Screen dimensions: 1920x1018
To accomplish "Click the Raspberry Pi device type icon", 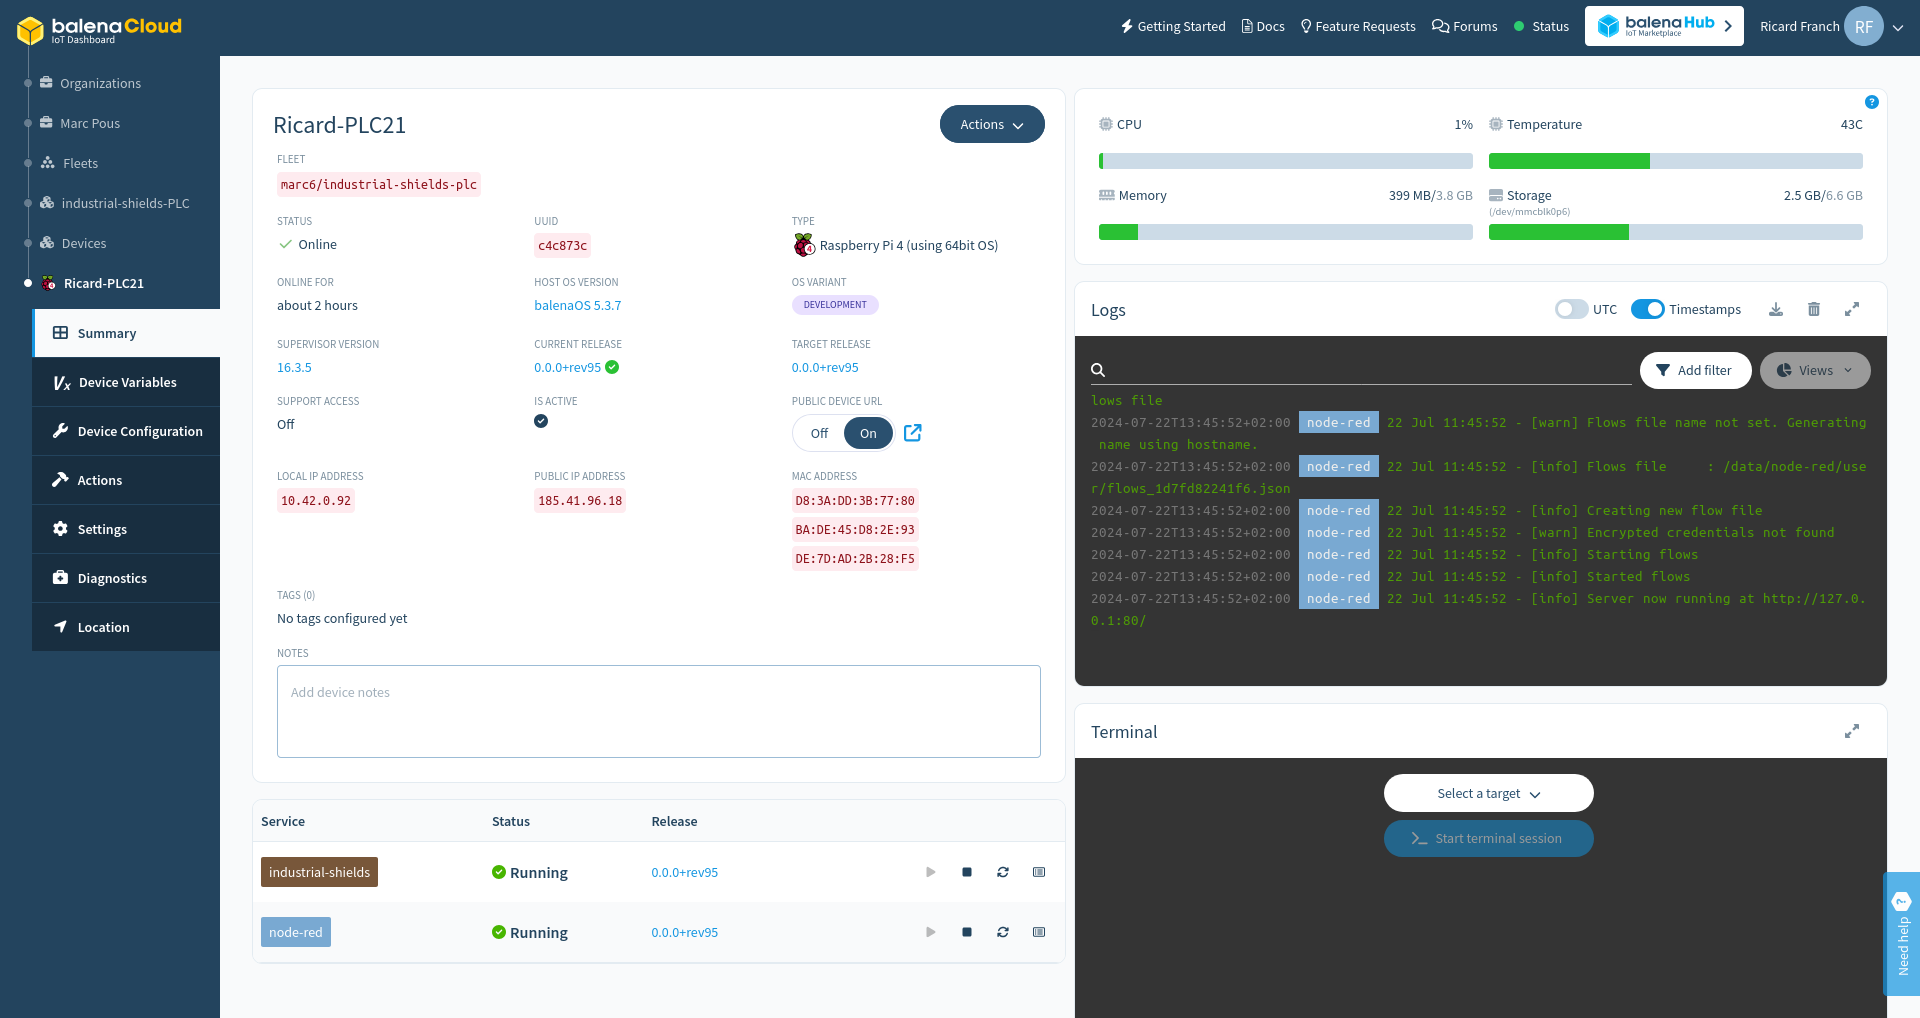I will (x=804, y=245).
